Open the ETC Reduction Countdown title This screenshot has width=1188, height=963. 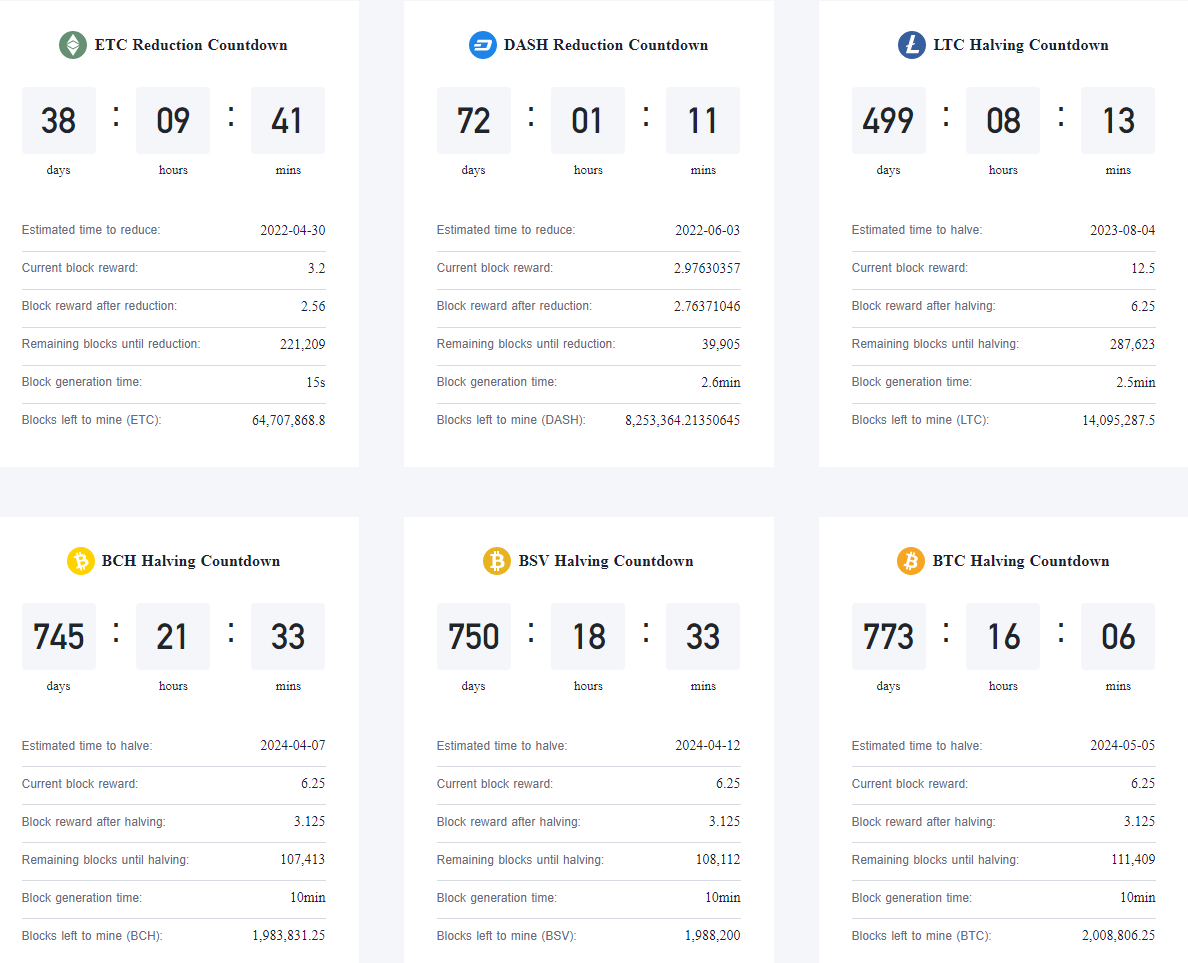[x=191, y=45]
